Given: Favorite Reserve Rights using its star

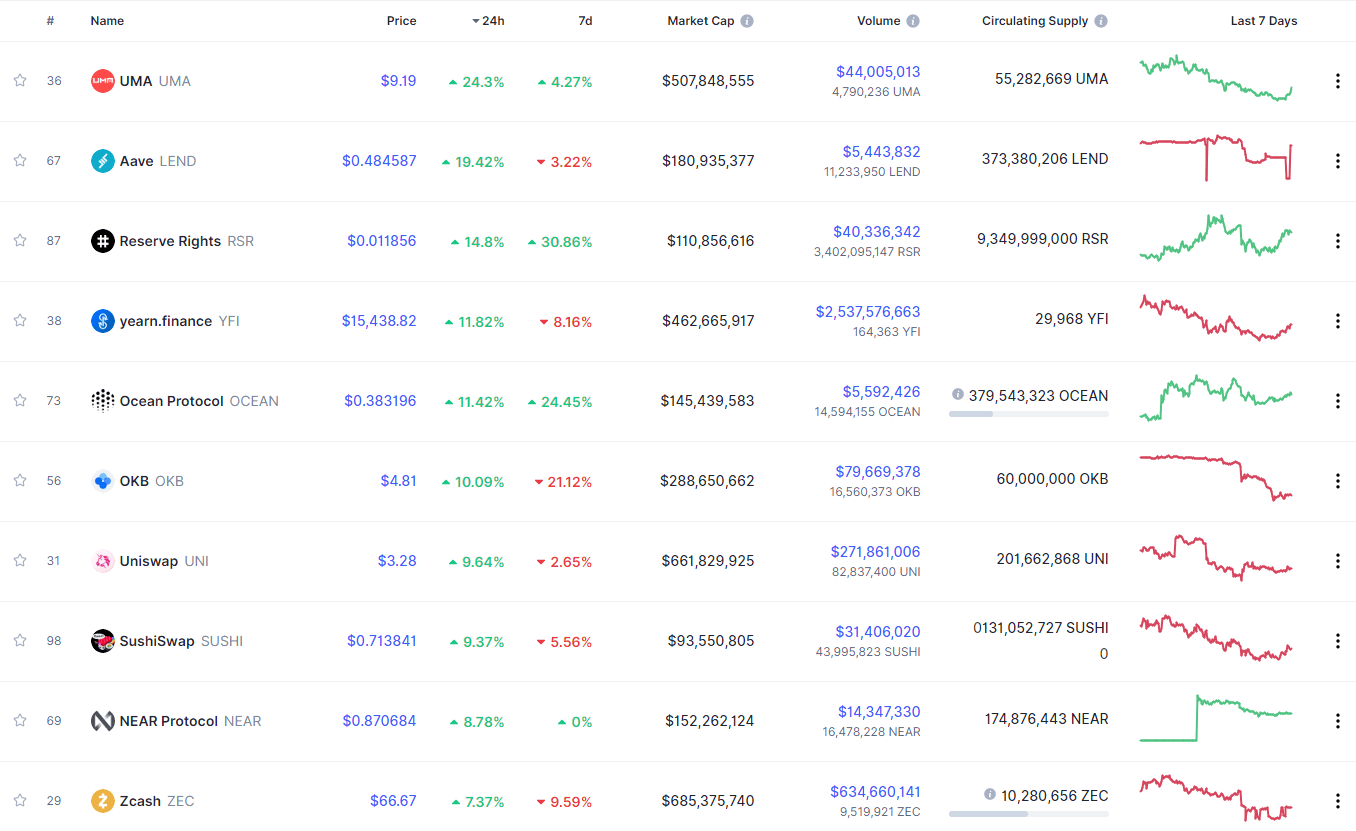Looking at the screenshot, I should pos(20,241).
